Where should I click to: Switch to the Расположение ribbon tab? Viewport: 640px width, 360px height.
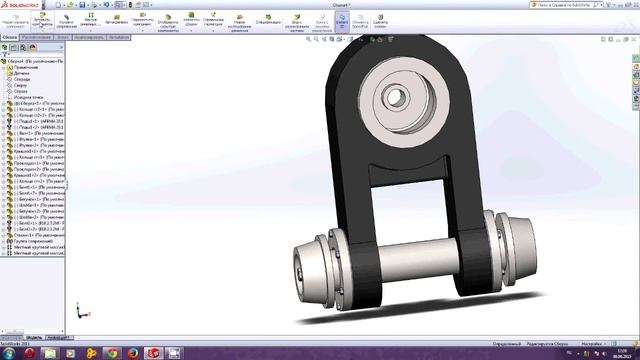click(x=36, y=37)
